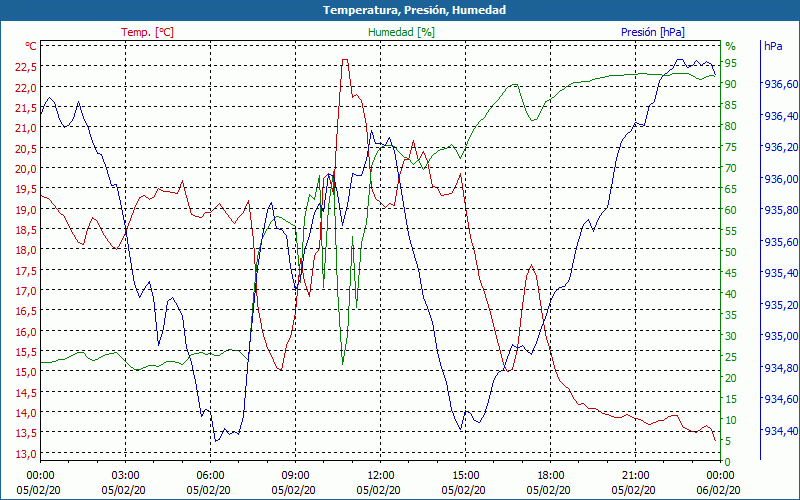
Task: Click pressure axis value '936,40'
Action: point(781,115)
